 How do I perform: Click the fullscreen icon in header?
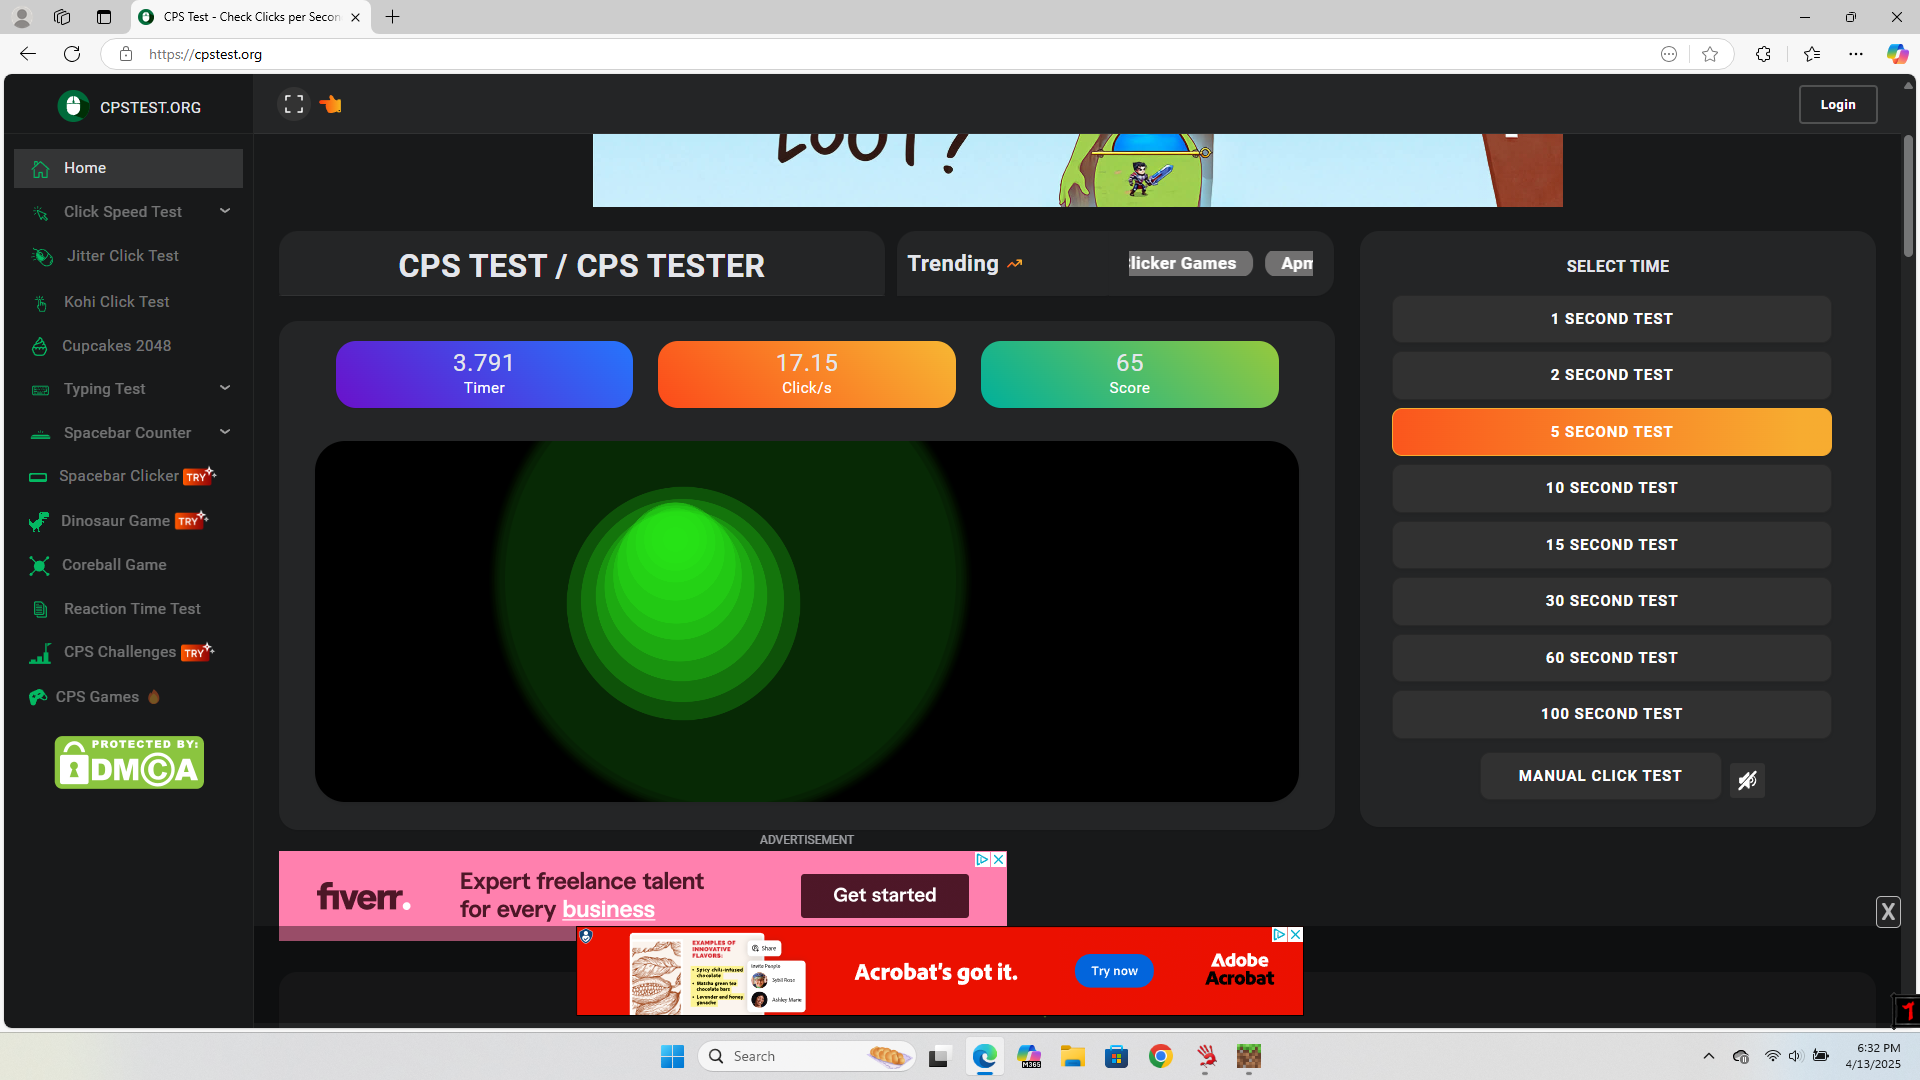pos(293,104)
